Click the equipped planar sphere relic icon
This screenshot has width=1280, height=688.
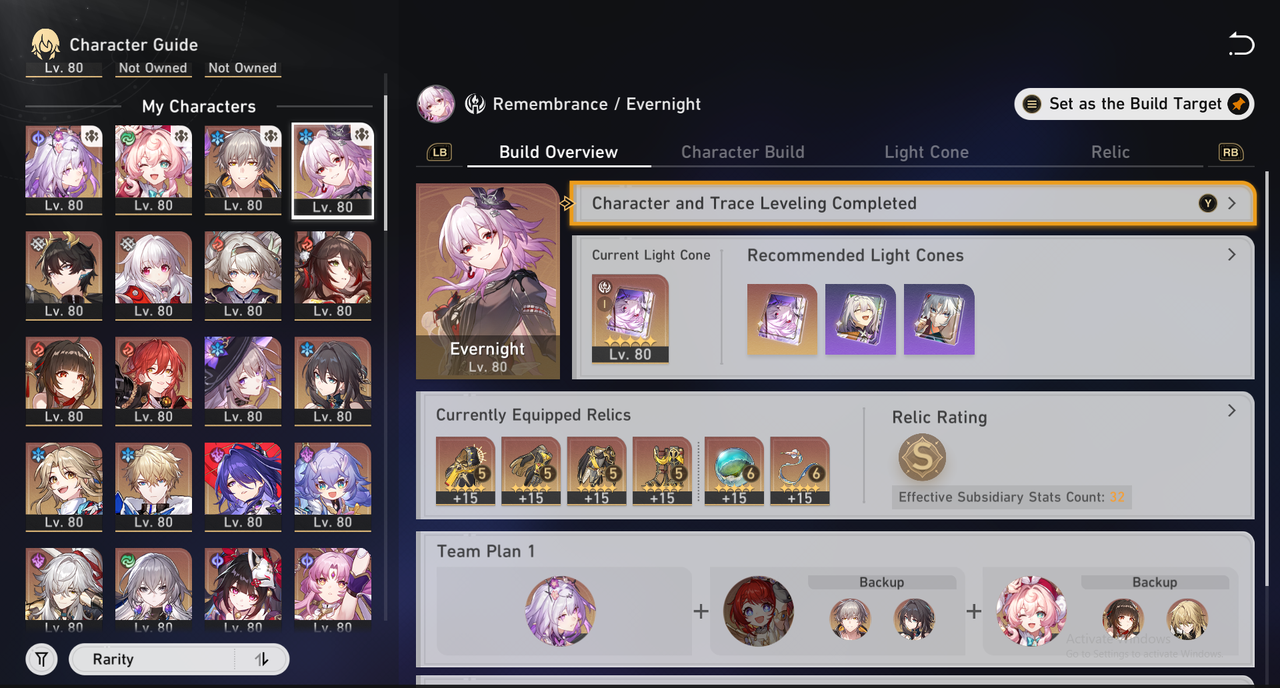pos(734,470)
